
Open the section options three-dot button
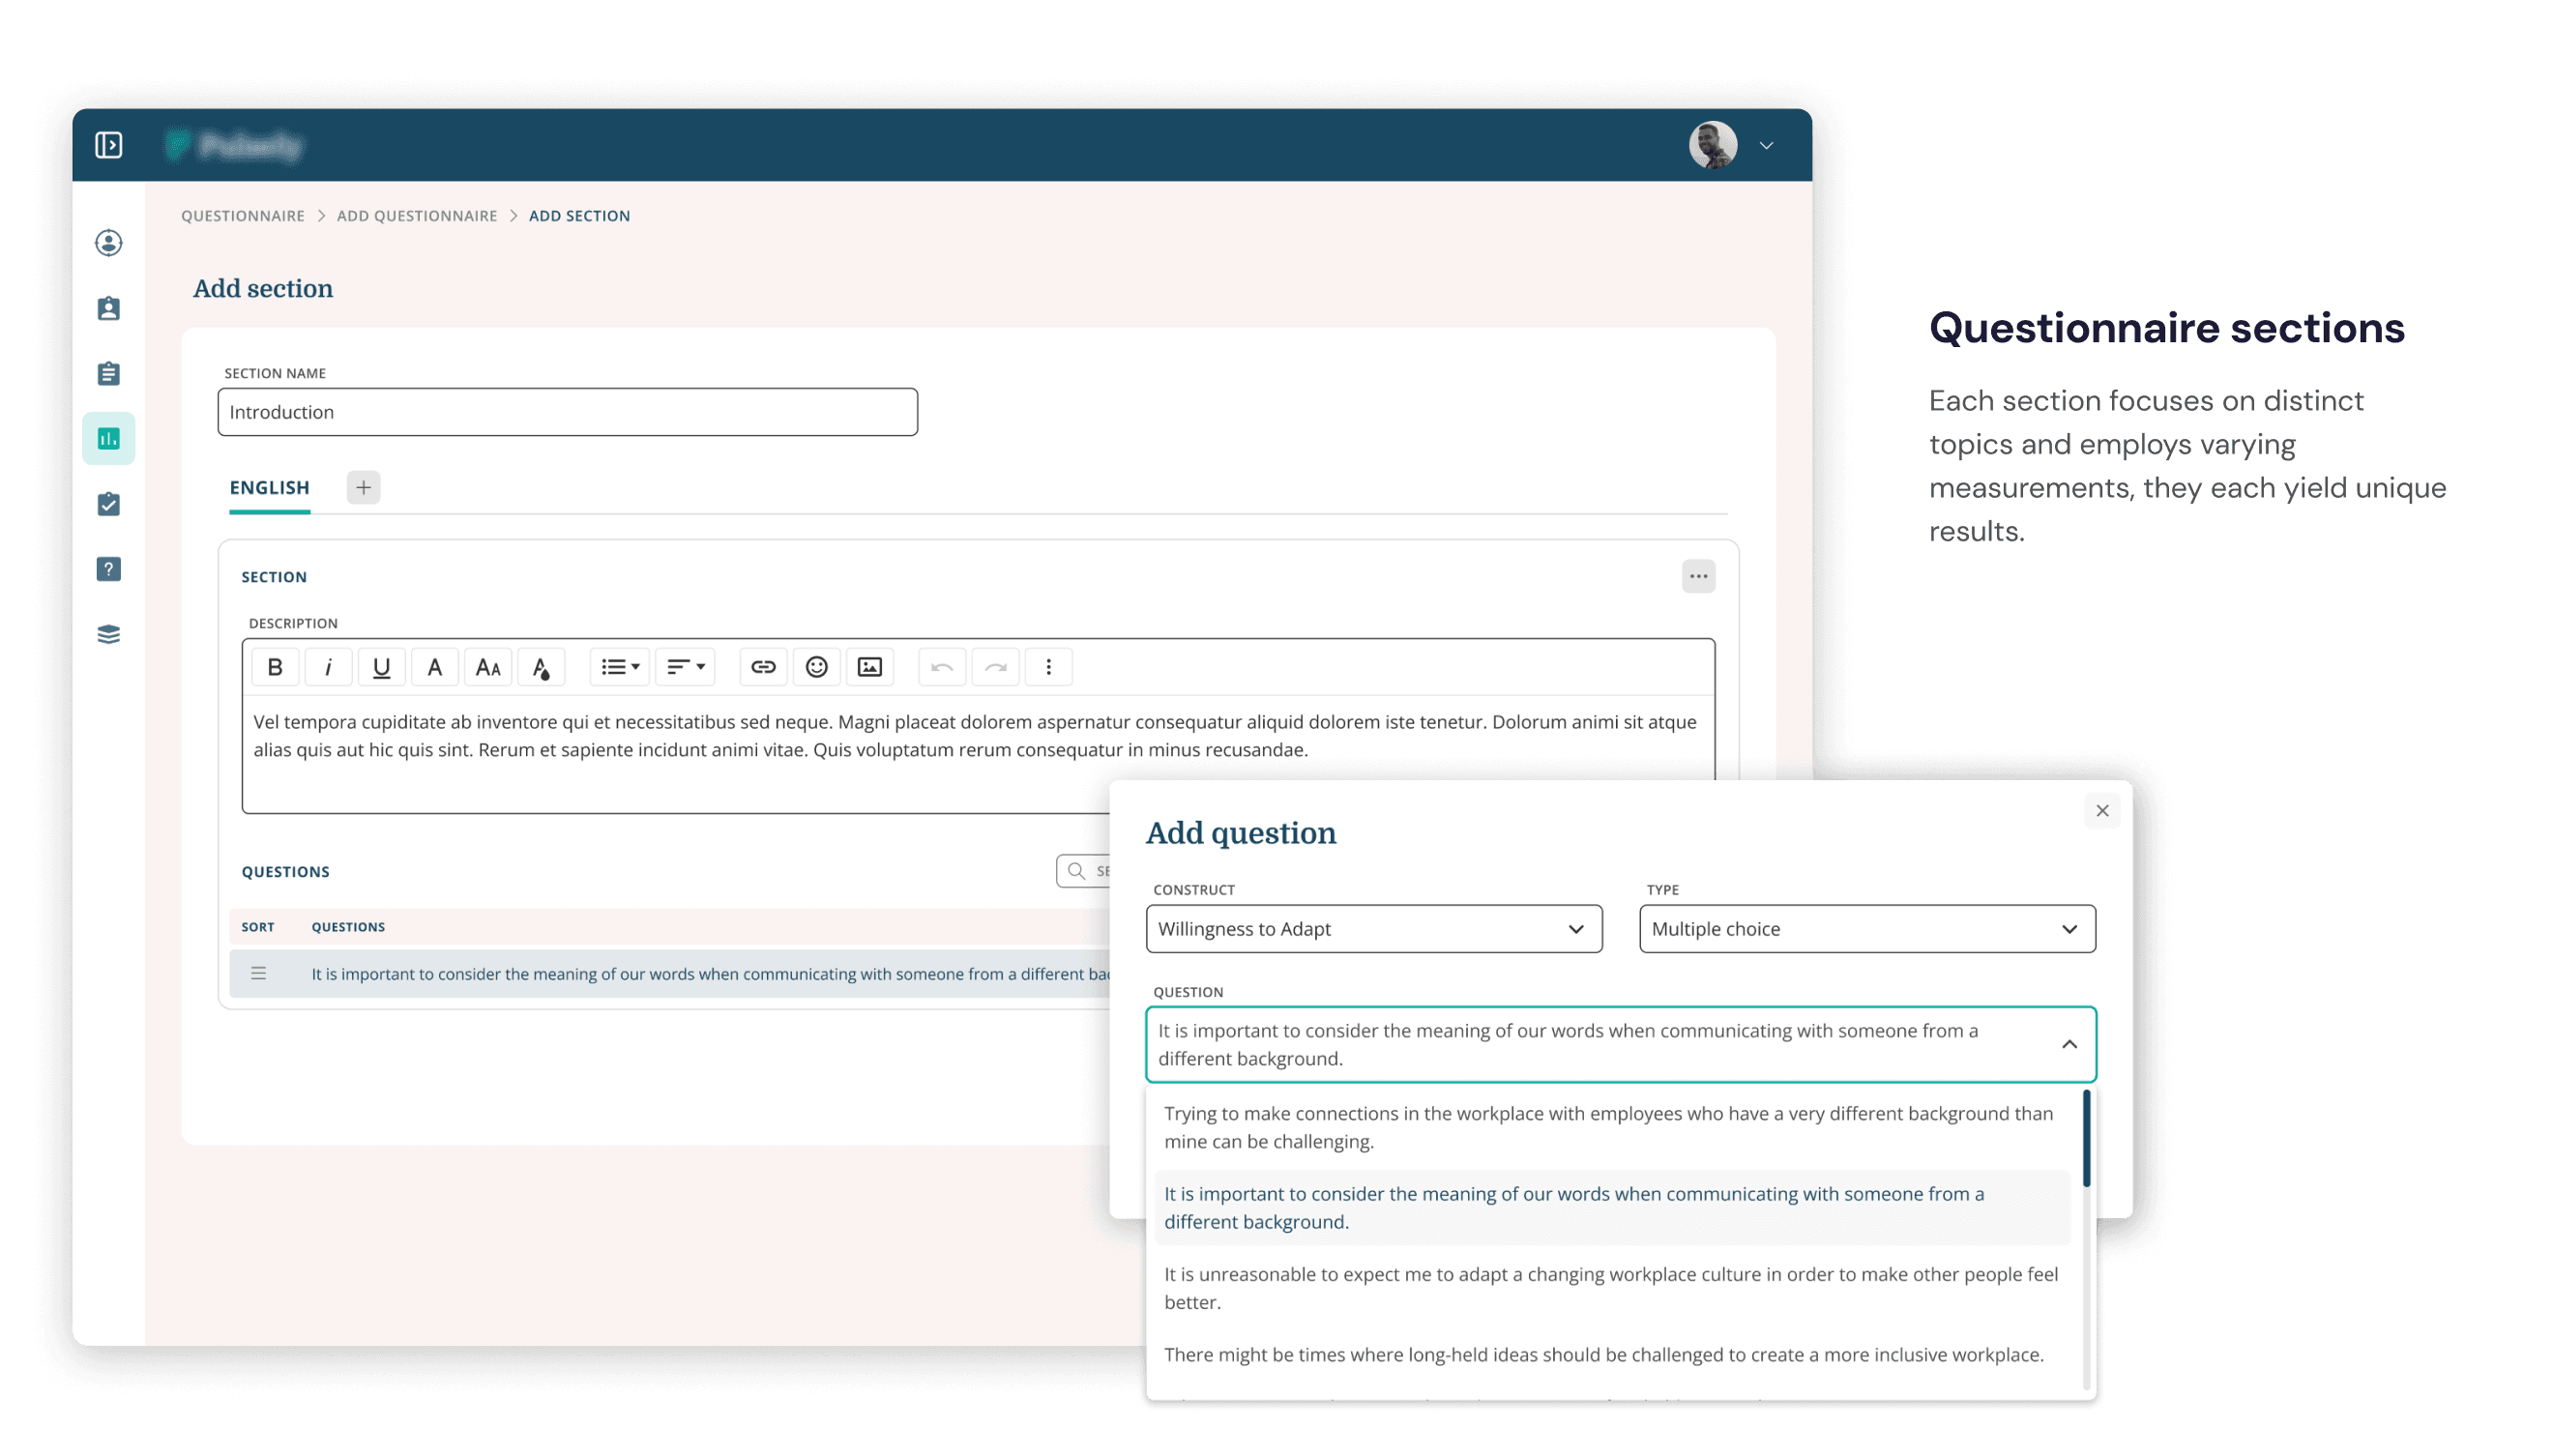coord(1698,577)
